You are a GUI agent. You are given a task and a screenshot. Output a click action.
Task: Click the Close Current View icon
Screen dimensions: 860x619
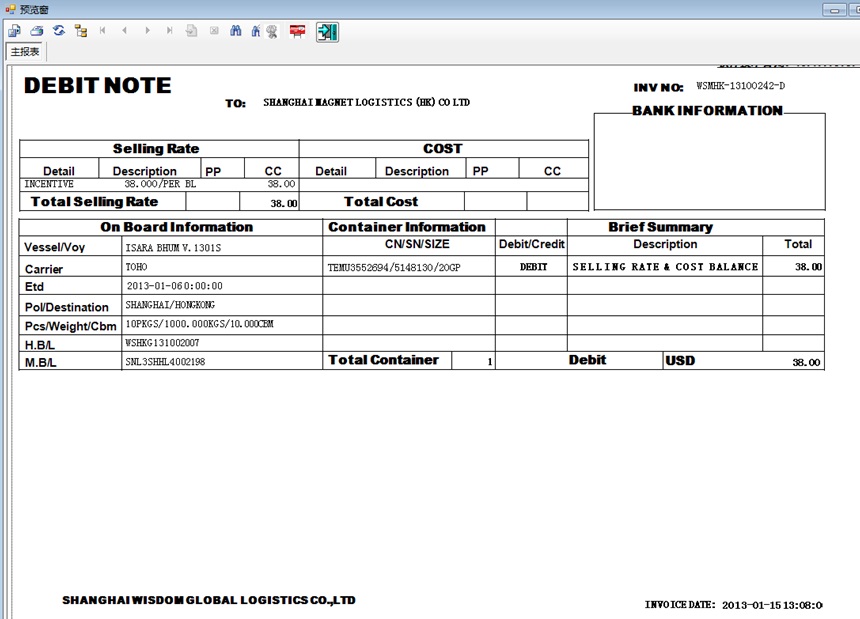tap(214, 31)
